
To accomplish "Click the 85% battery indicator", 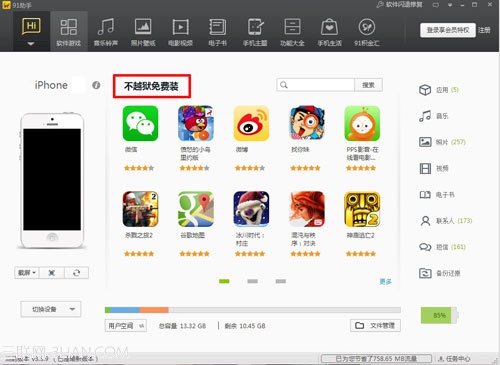I will [439, 315].
